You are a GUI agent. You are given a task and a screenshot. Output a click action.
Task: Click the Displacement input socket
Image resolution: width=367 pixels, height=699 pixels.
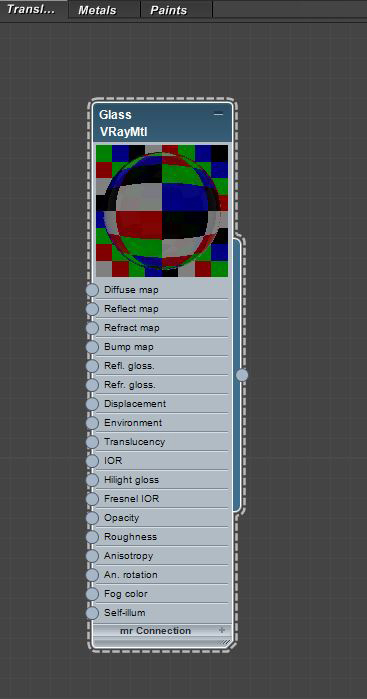pos(92,404)
